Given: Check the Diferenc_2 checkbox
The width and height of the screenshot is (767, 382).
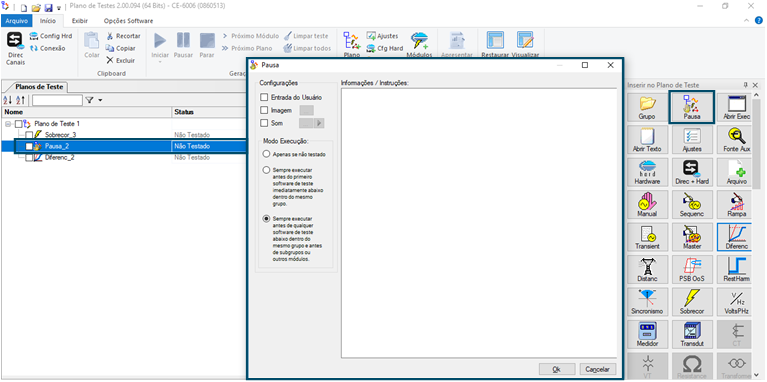Looking at the screenshot, I should pyautogui.click(x=29, y=157).
